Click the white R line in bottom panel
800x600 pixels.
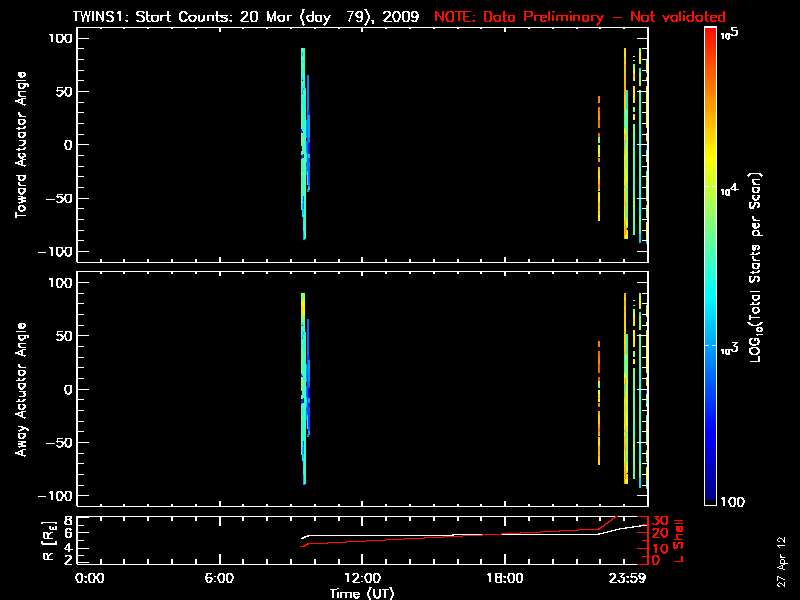[x=450, y=535]
